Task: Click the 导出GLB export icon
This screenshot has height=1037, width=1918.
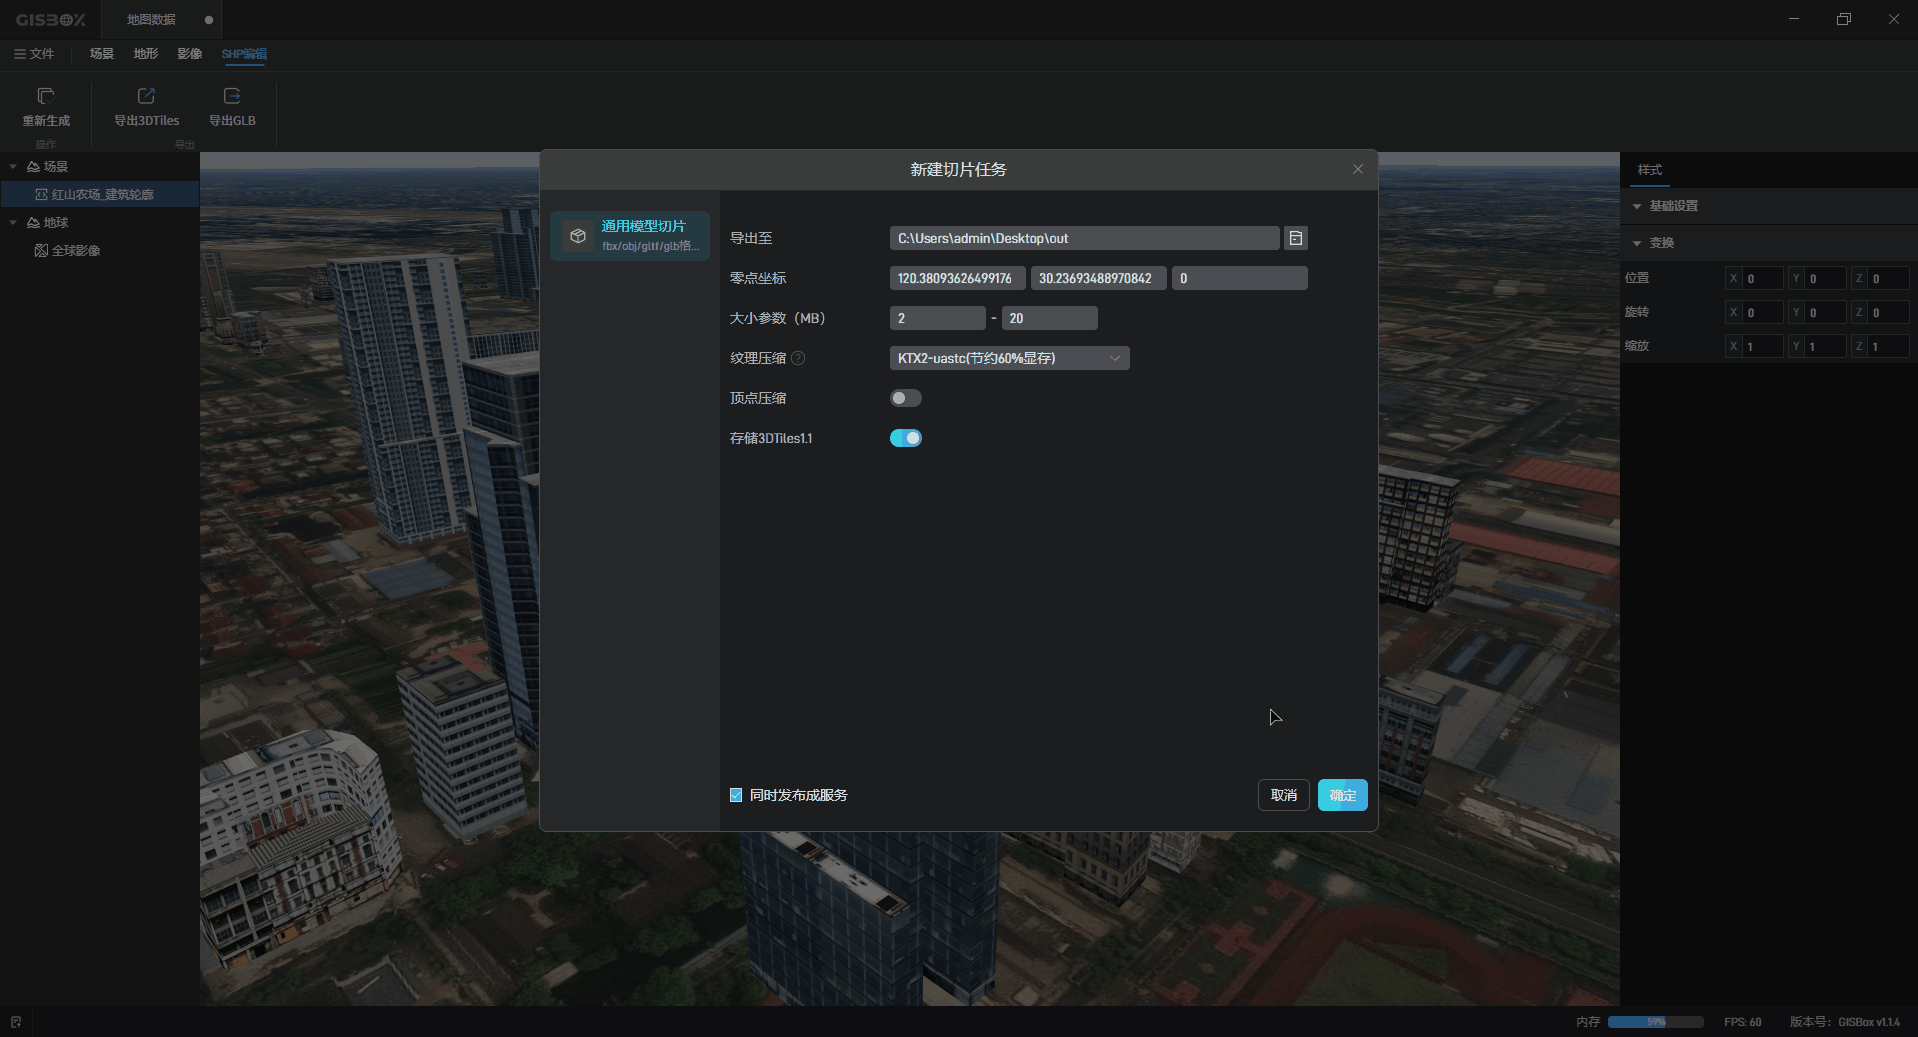Action: (x=232, y=96)
